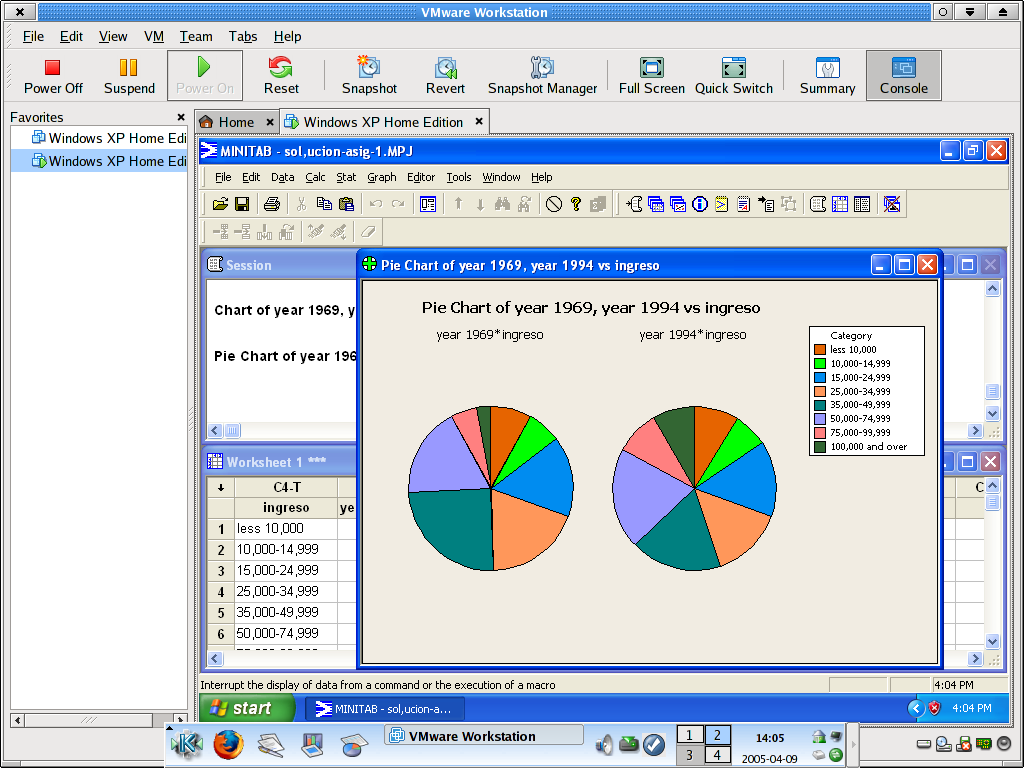Click the VMware Power Off button
The width and height of the screenshot is (1024, 768).
click(53, 76)
